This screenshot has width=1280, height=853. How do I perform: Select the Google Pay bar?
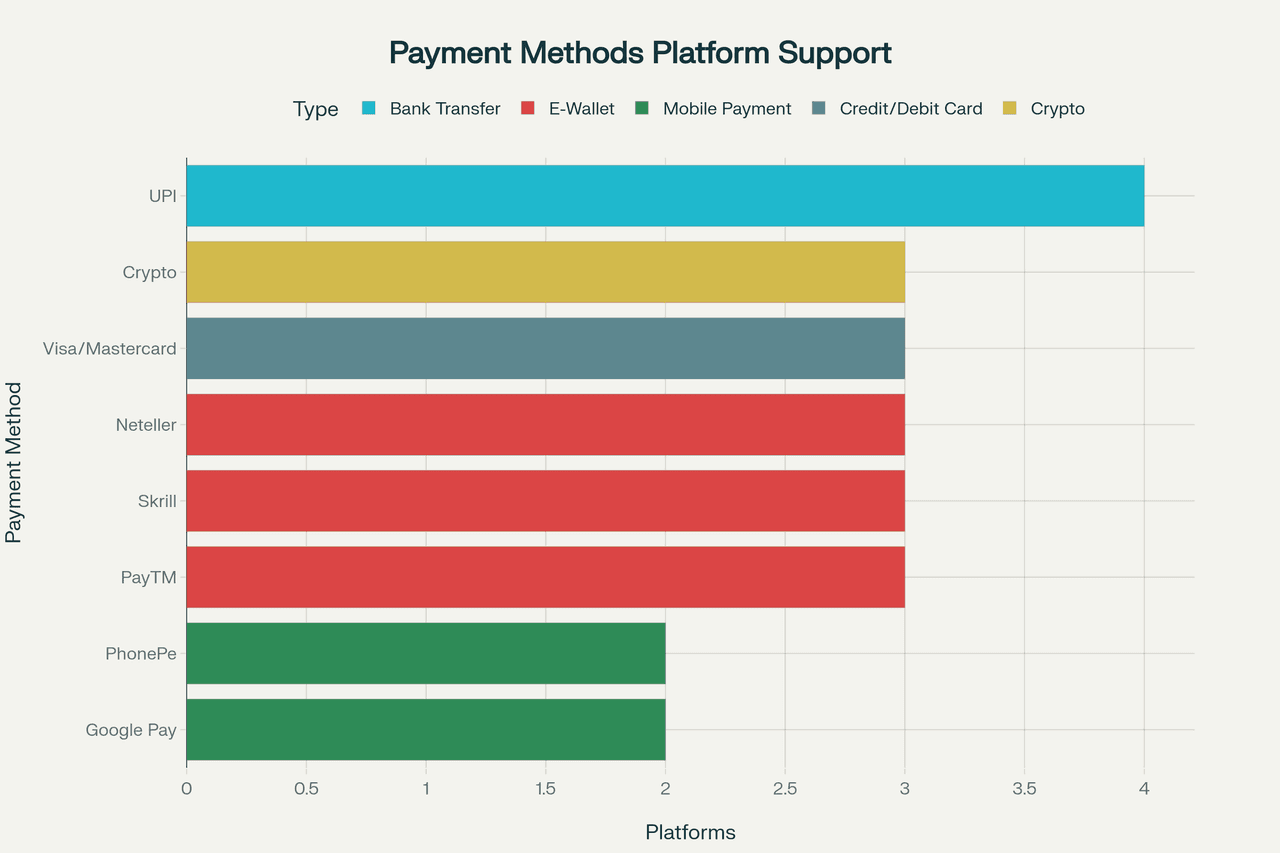(425, 730)
